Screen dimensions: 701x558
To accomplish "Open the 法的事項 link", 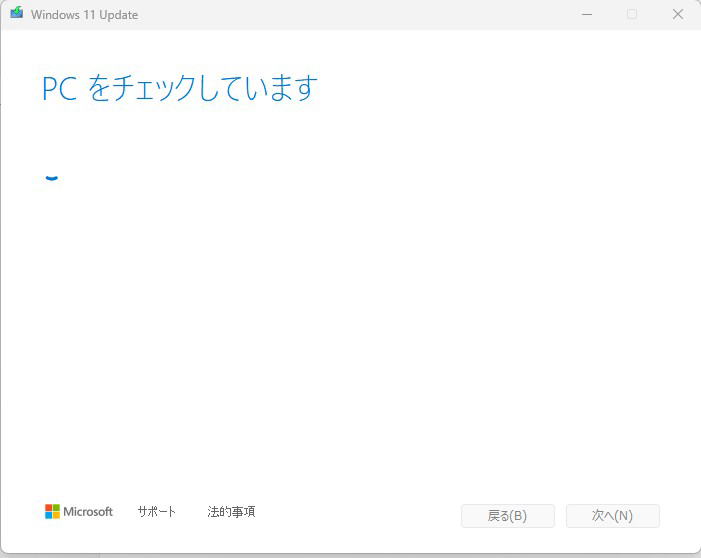I will click(231, 512).
